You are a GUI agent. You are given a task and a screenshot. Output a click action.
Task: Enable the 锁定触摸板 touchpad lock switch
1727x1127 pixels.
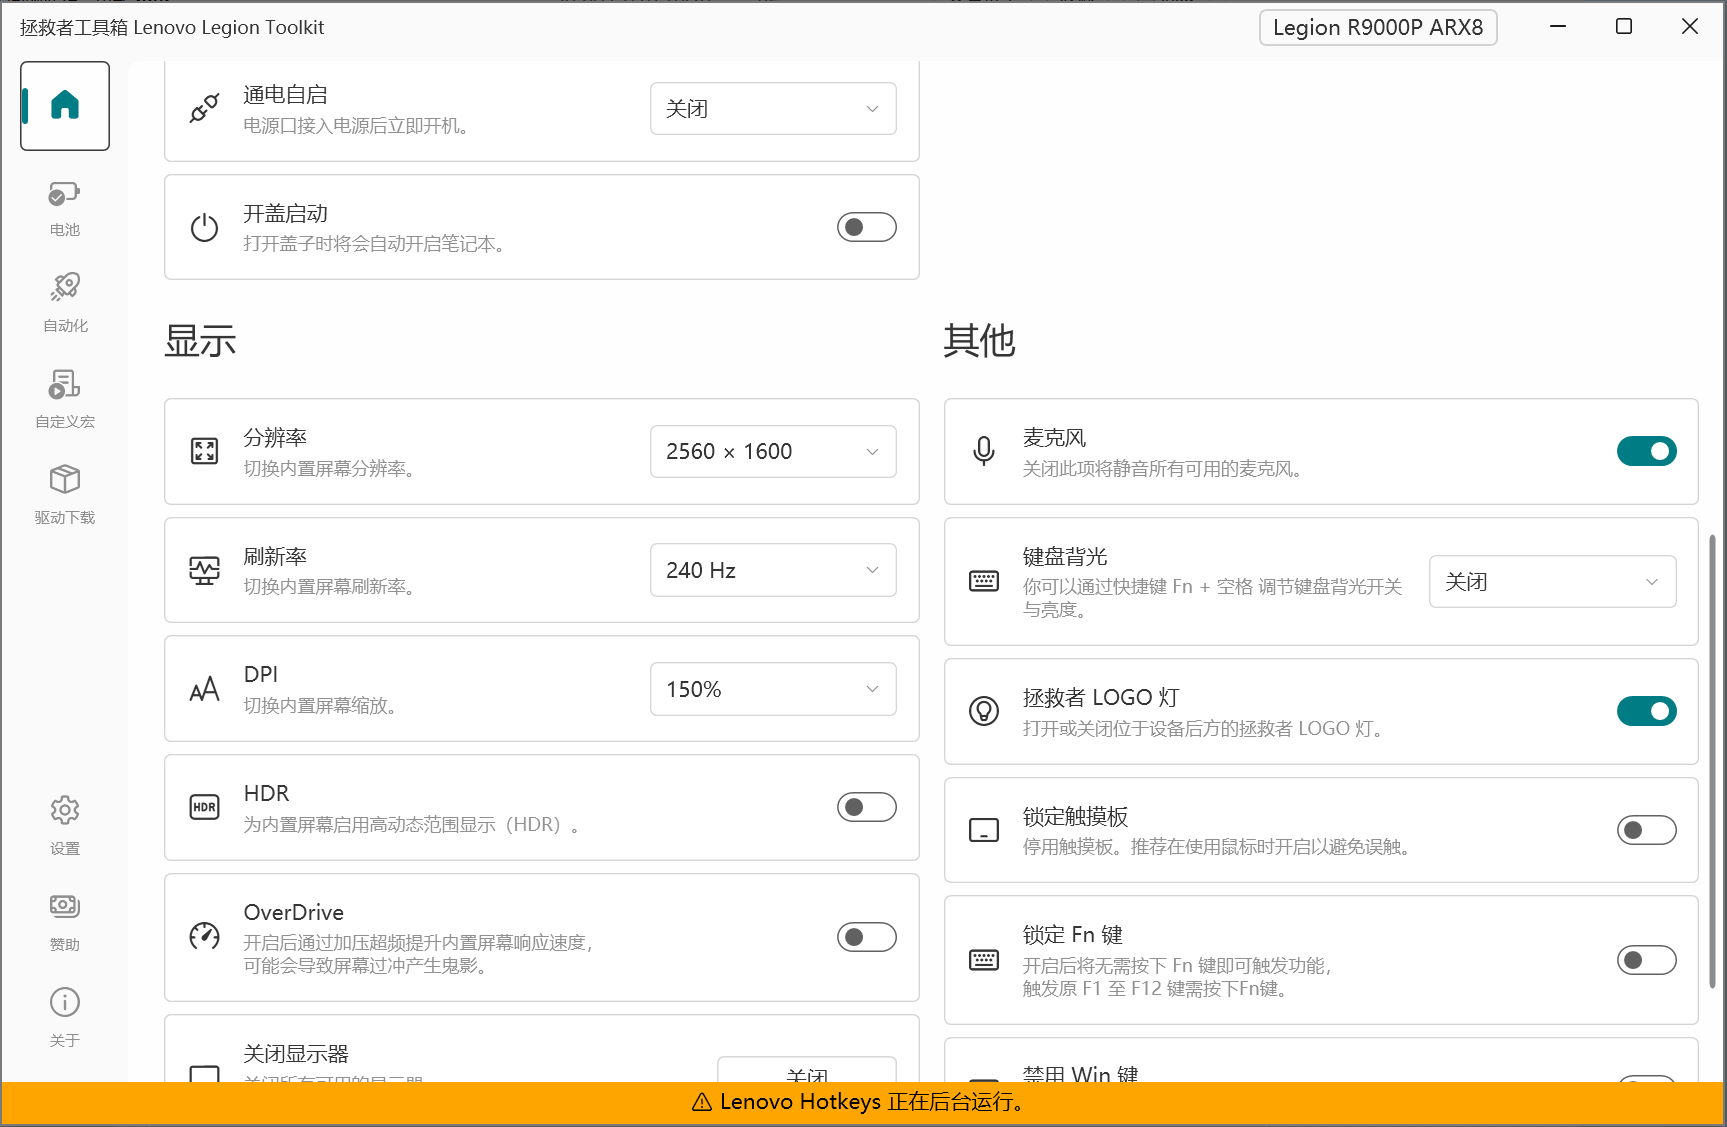tap(1647, 830)
